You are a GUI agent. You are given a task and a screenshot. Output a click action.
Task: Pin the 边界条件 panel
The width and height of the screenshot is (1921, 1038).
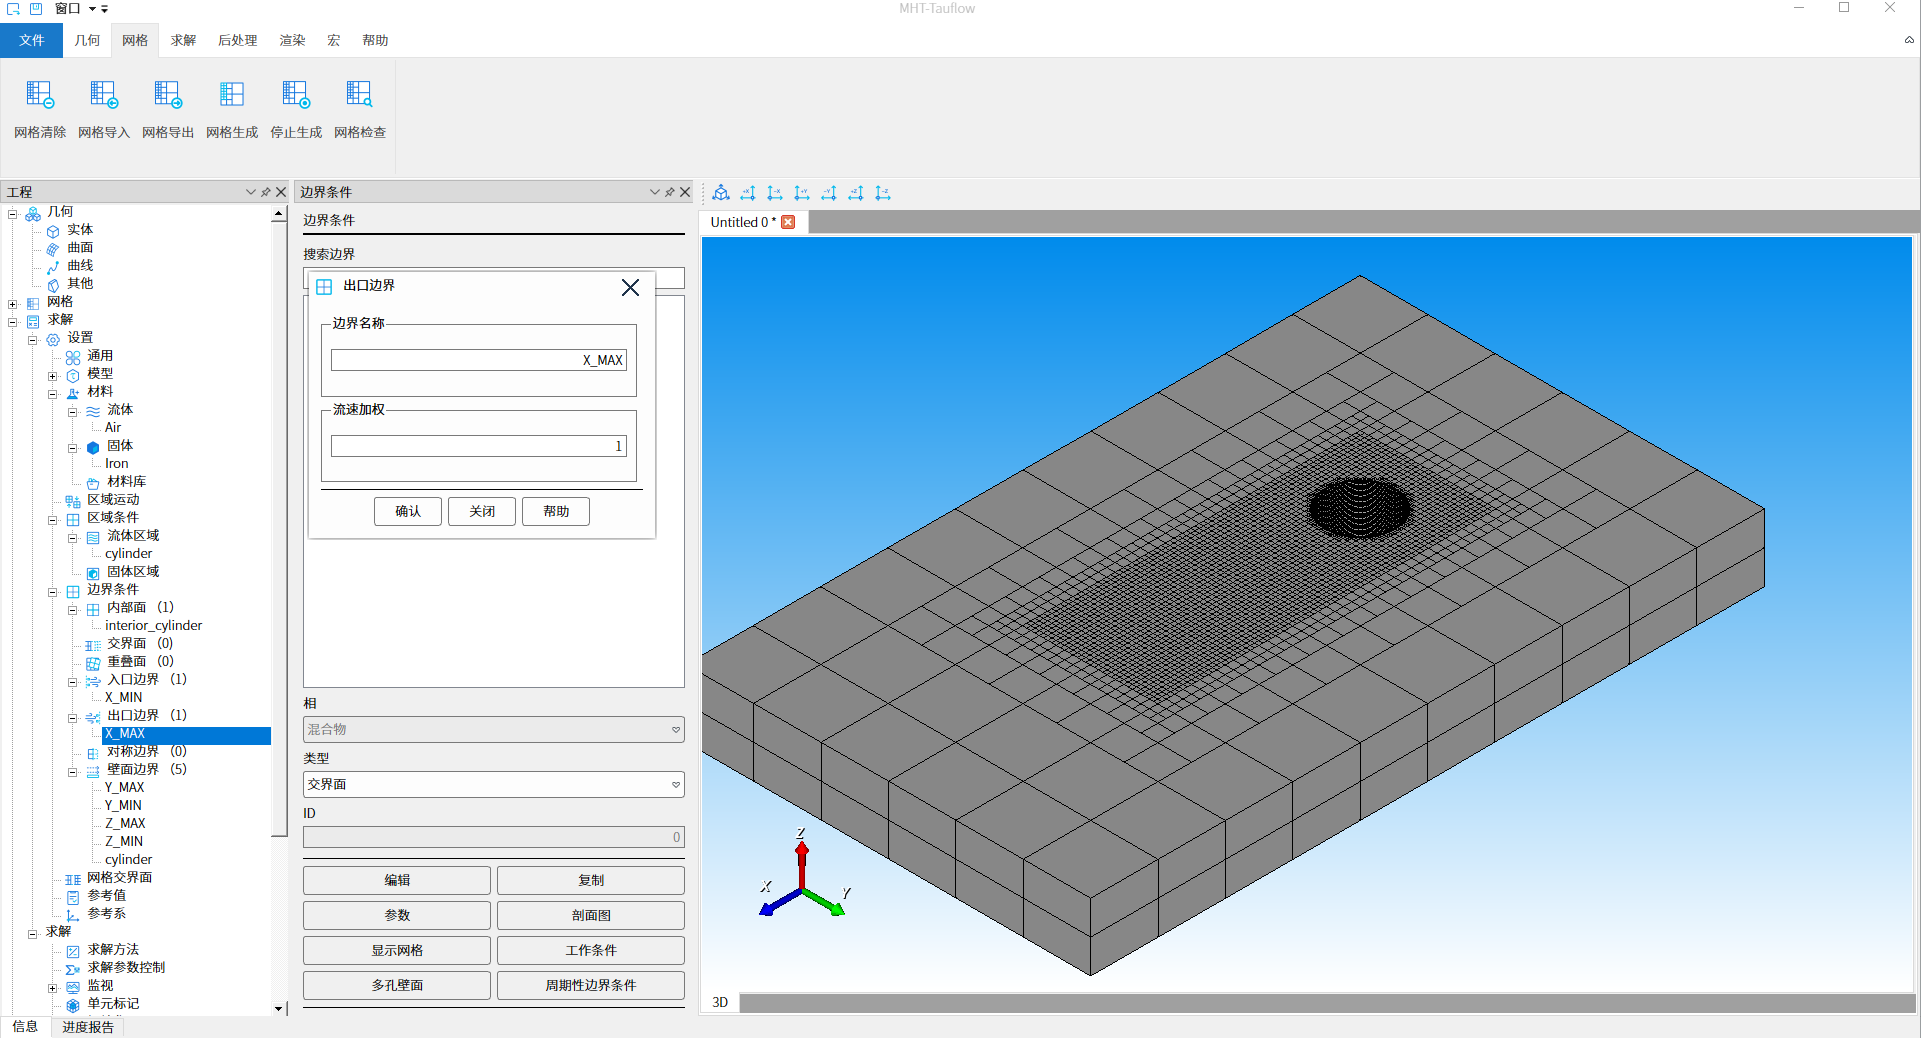click(670, 192)
